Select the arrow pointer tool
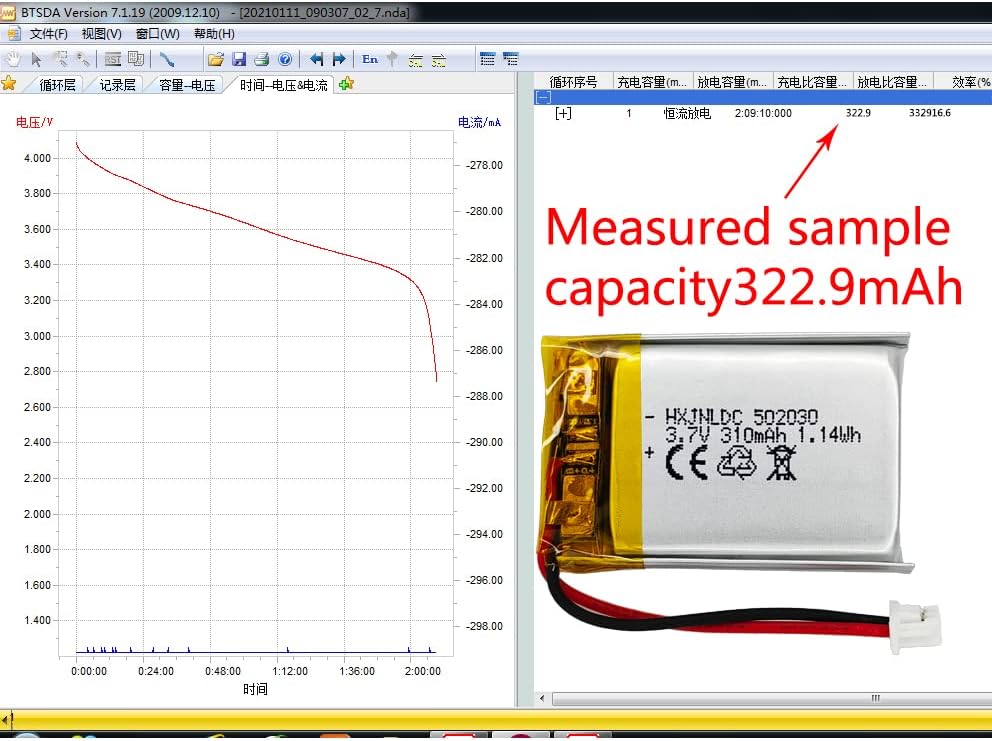Viewport: 992px width, 741px height. pos(37,59)
